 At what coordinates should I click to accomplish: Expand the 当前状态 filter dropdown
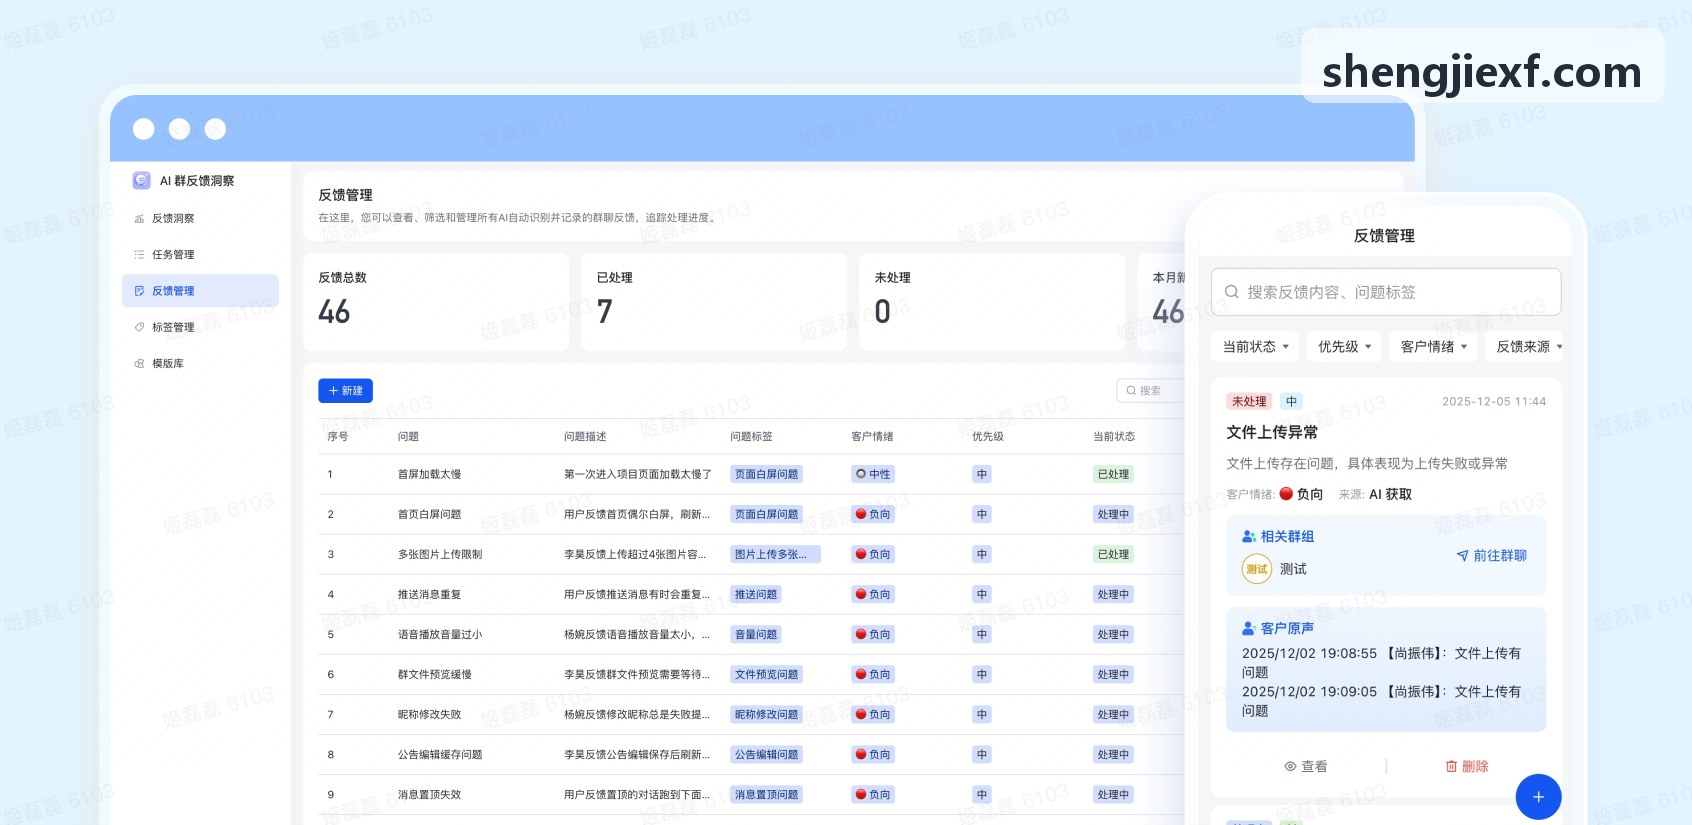[x=1255, y=347]
